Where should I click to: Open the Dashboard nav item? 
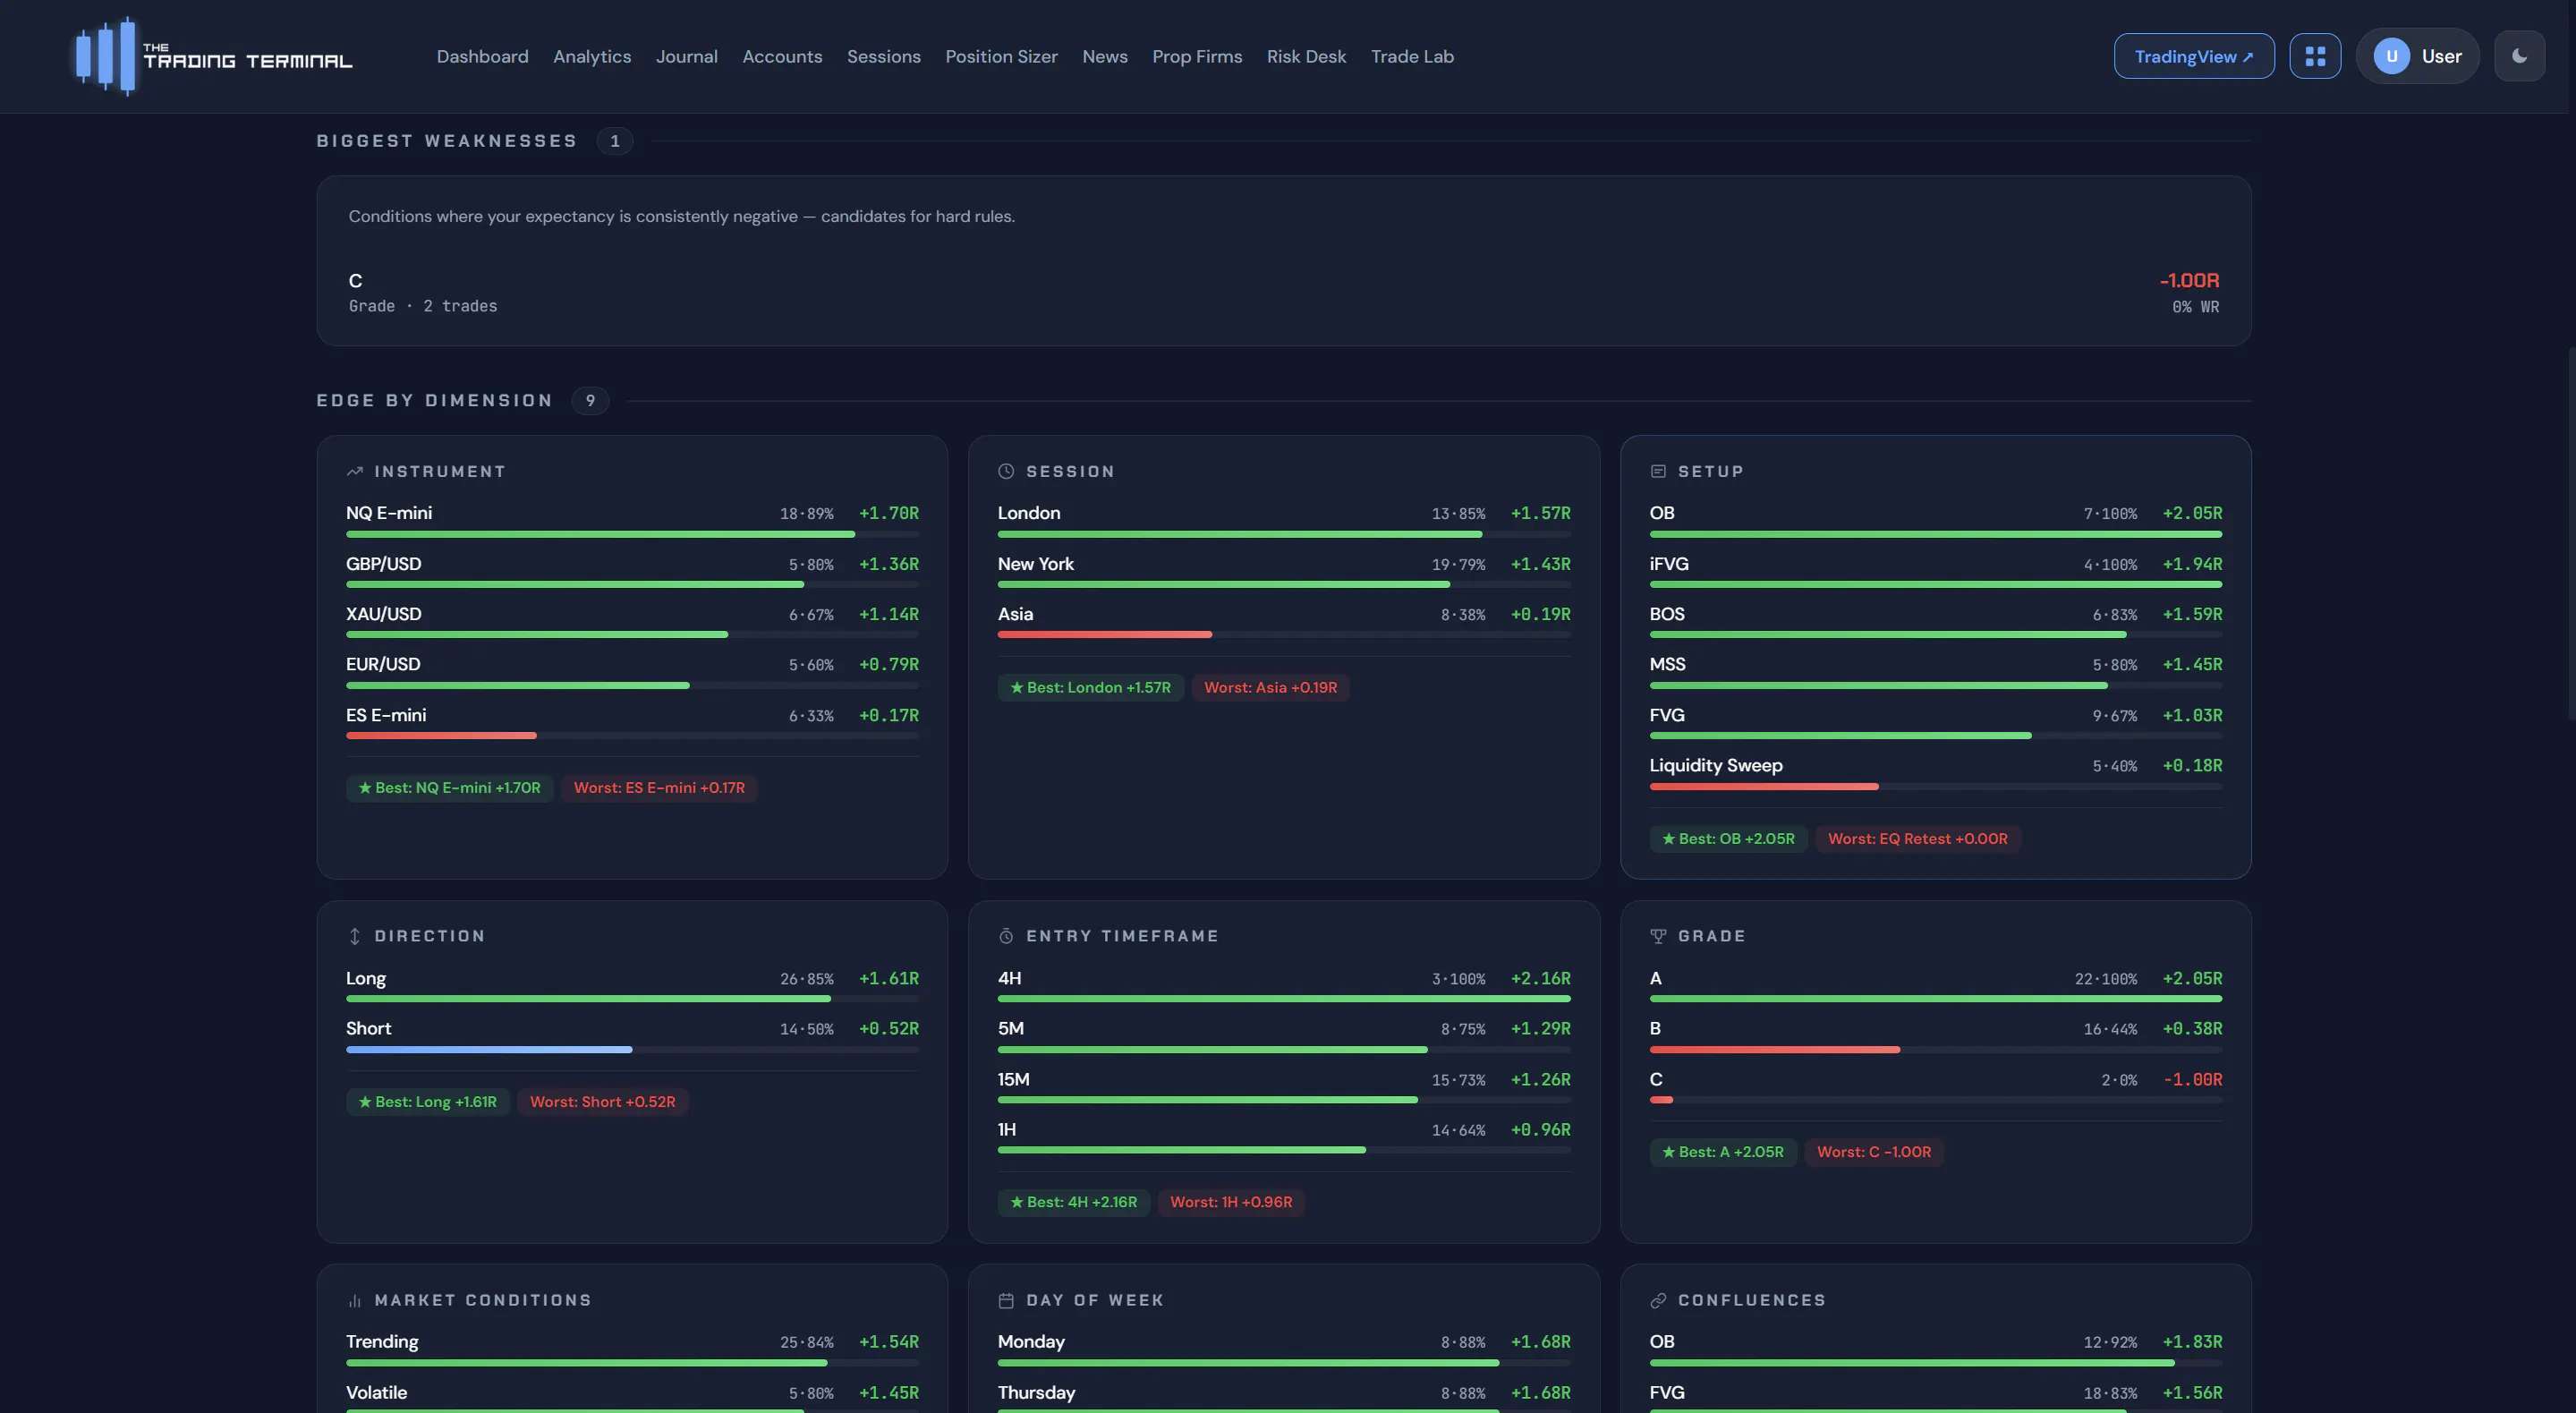point(482,56)
